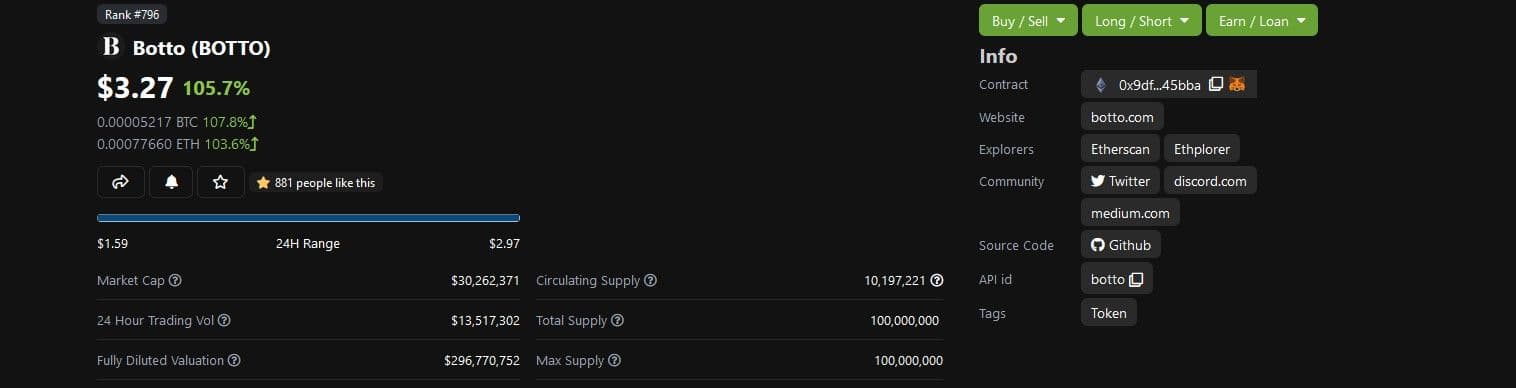Open the Buy / Sell dropdown
This screenshot has height=388, width=1516.
(x=1028, y=21)
